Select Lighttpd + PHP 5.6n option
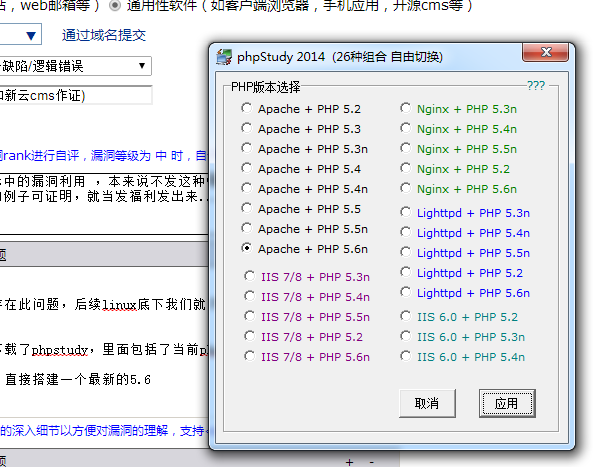 pyautogui.click(x=405, y=293)
